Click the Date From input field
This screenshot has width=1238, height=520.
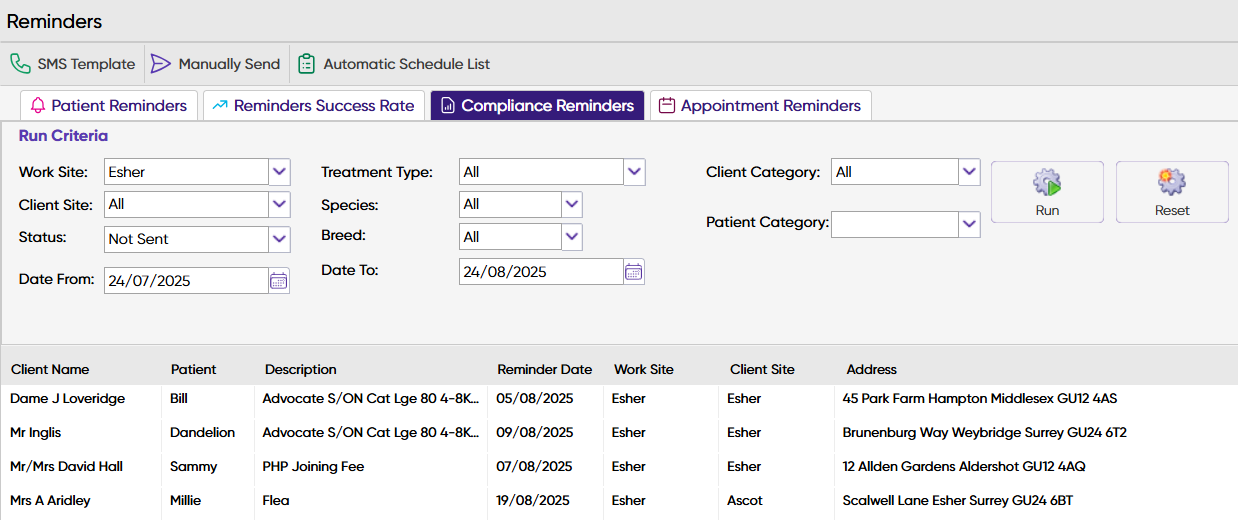click(x=186, y=281)
